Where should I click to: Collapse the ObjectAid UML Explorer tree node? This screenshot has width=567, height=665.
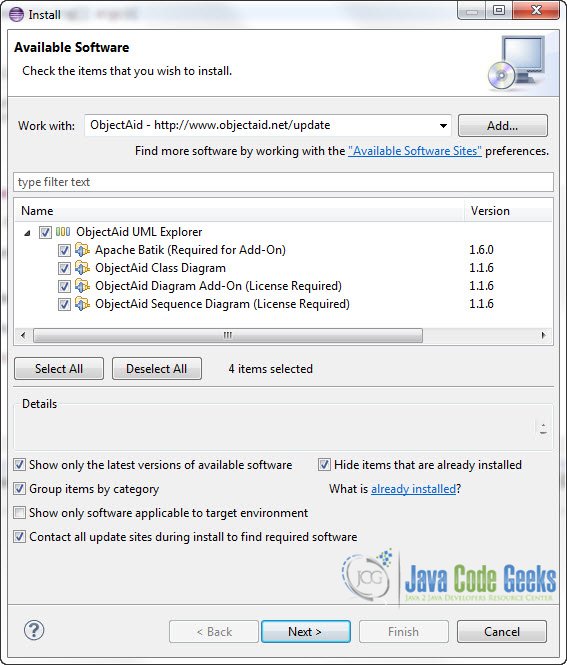[28, 232]
